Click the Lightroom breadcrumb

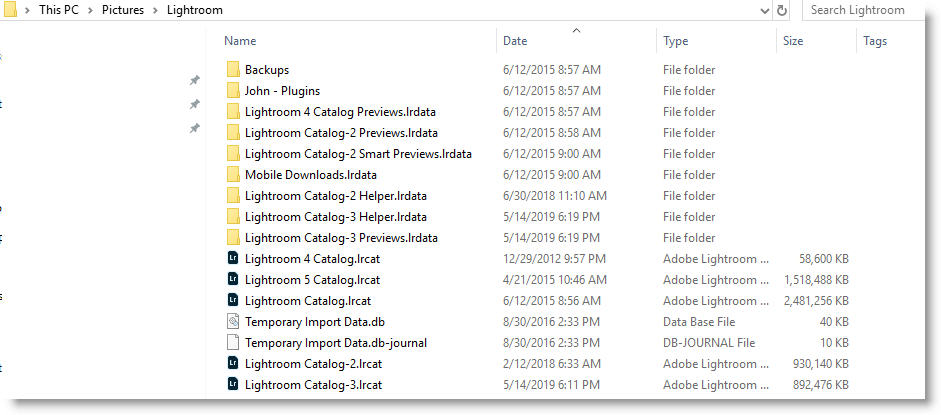pyautogui.click(x=194, y=10)
